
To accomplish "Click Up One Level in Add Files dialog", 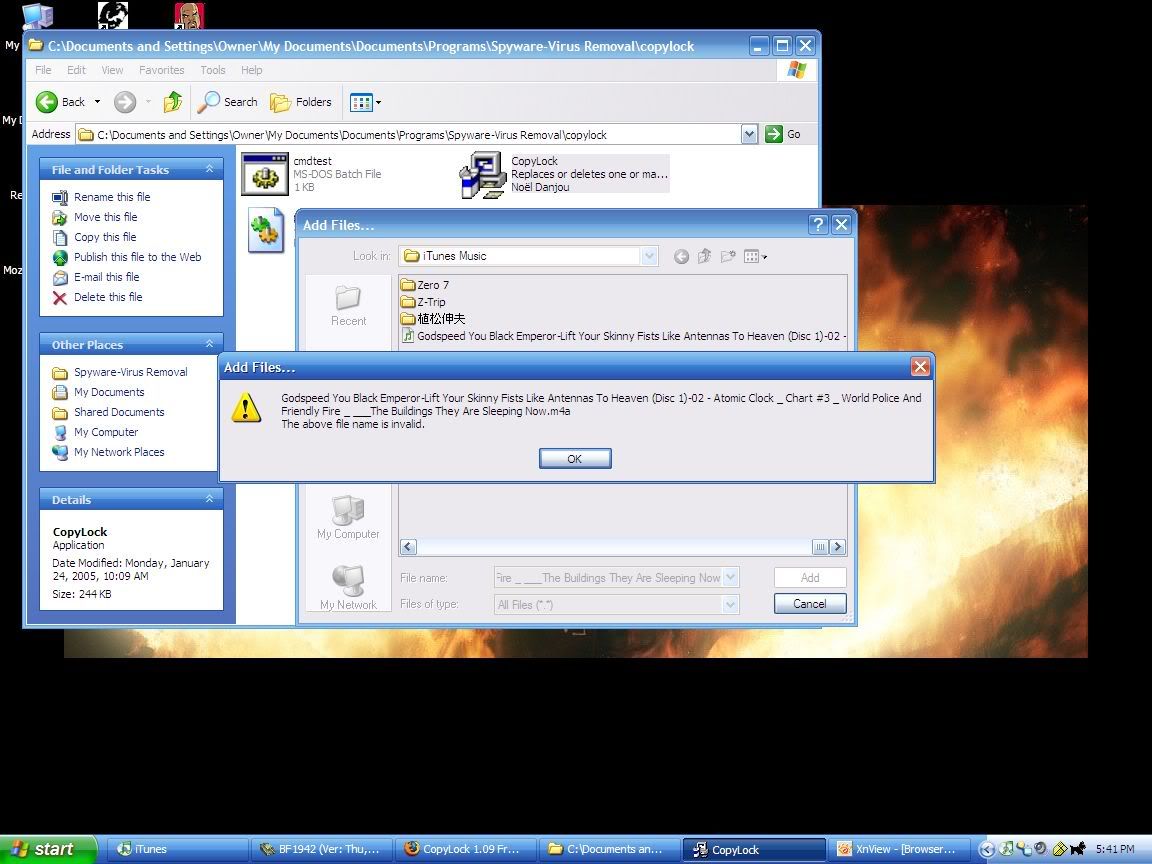I will 704,256.
